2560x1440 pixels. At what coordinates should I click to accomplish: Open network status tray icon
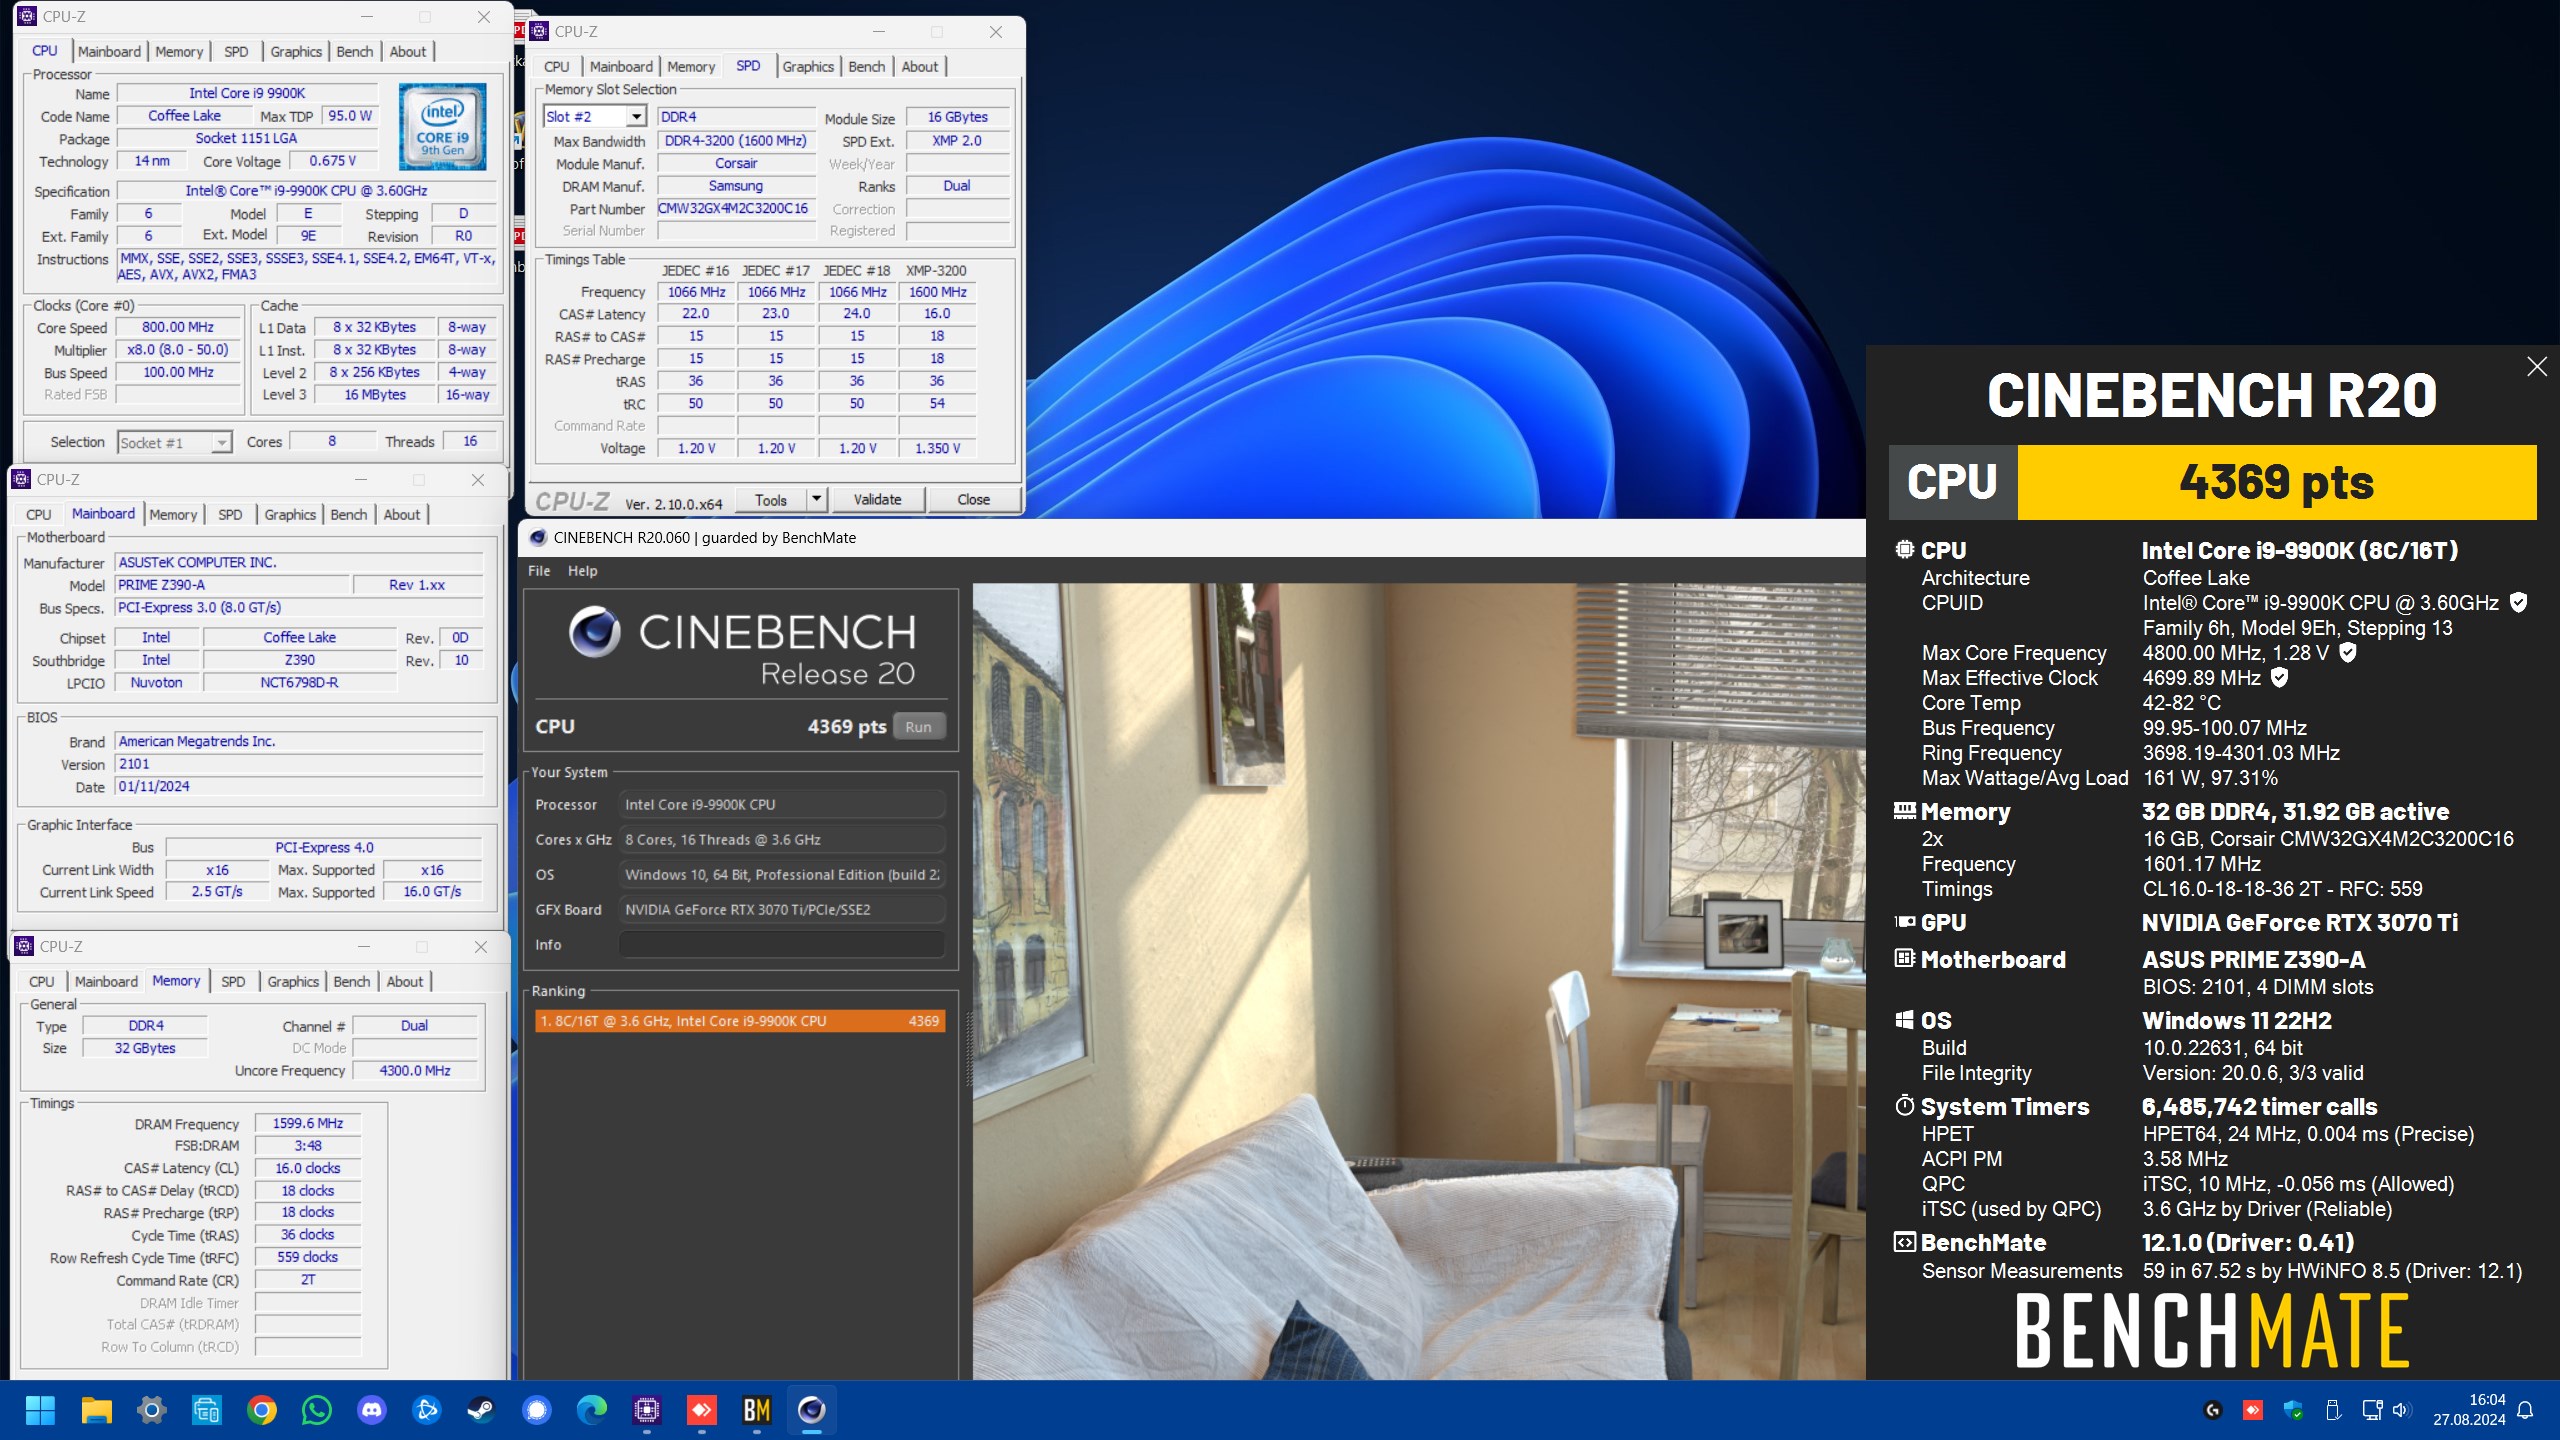click(x=2372, y=1410)
